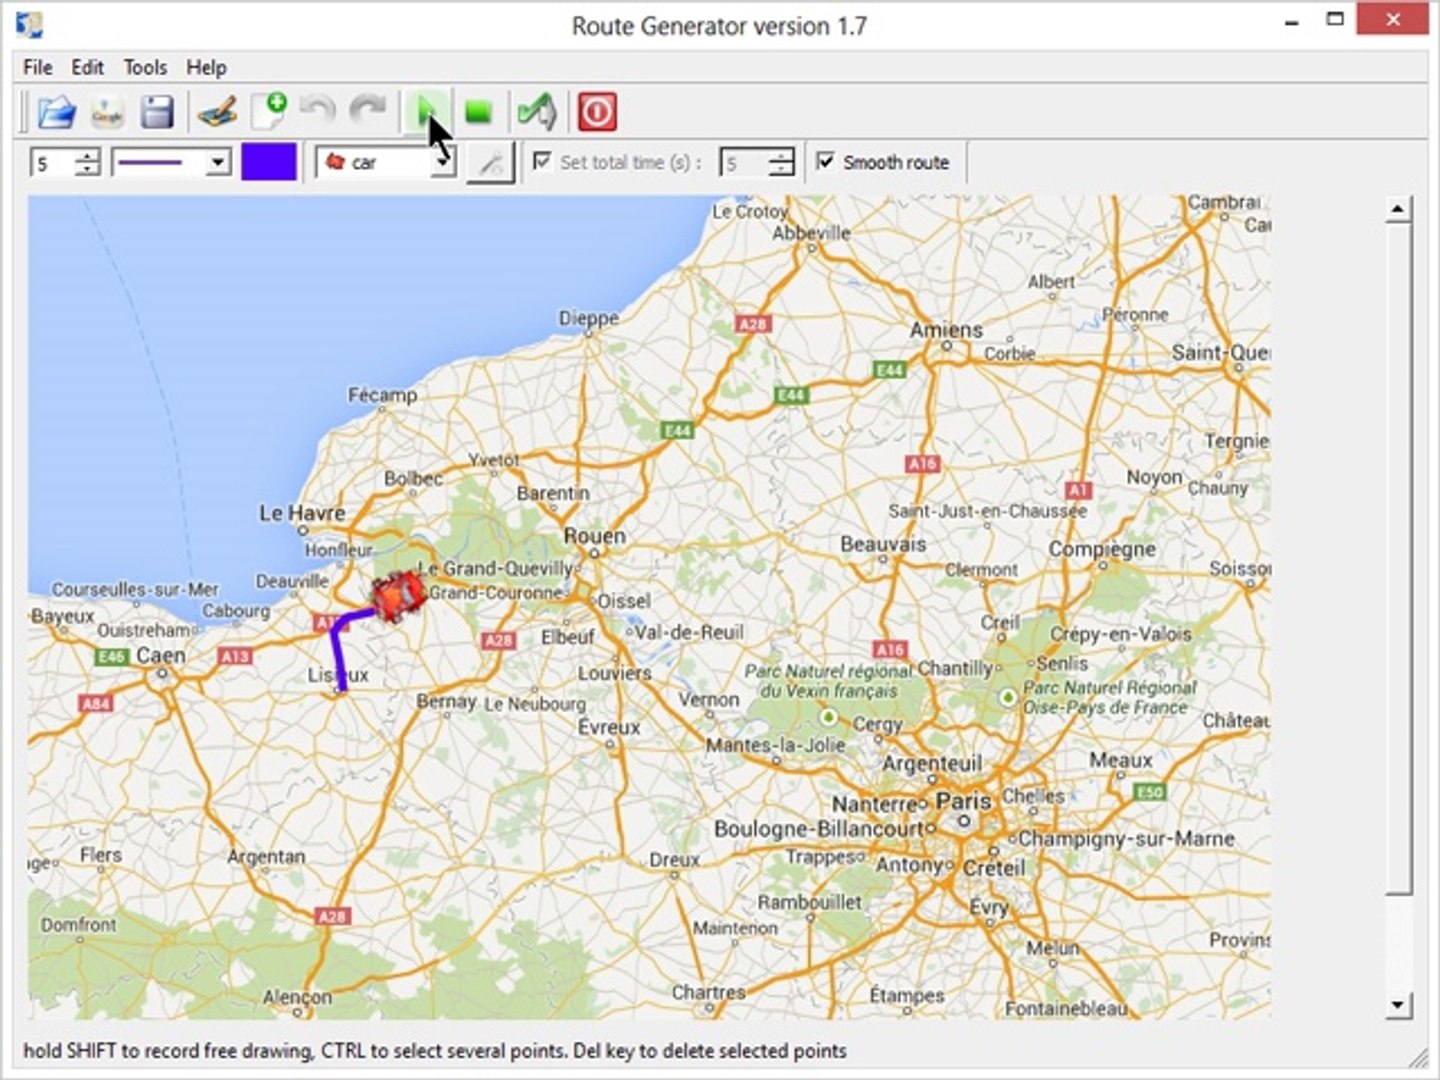Viewport: 1440px width, 1080px height.
Task: Open the Help menu
Action: point(206,67)
